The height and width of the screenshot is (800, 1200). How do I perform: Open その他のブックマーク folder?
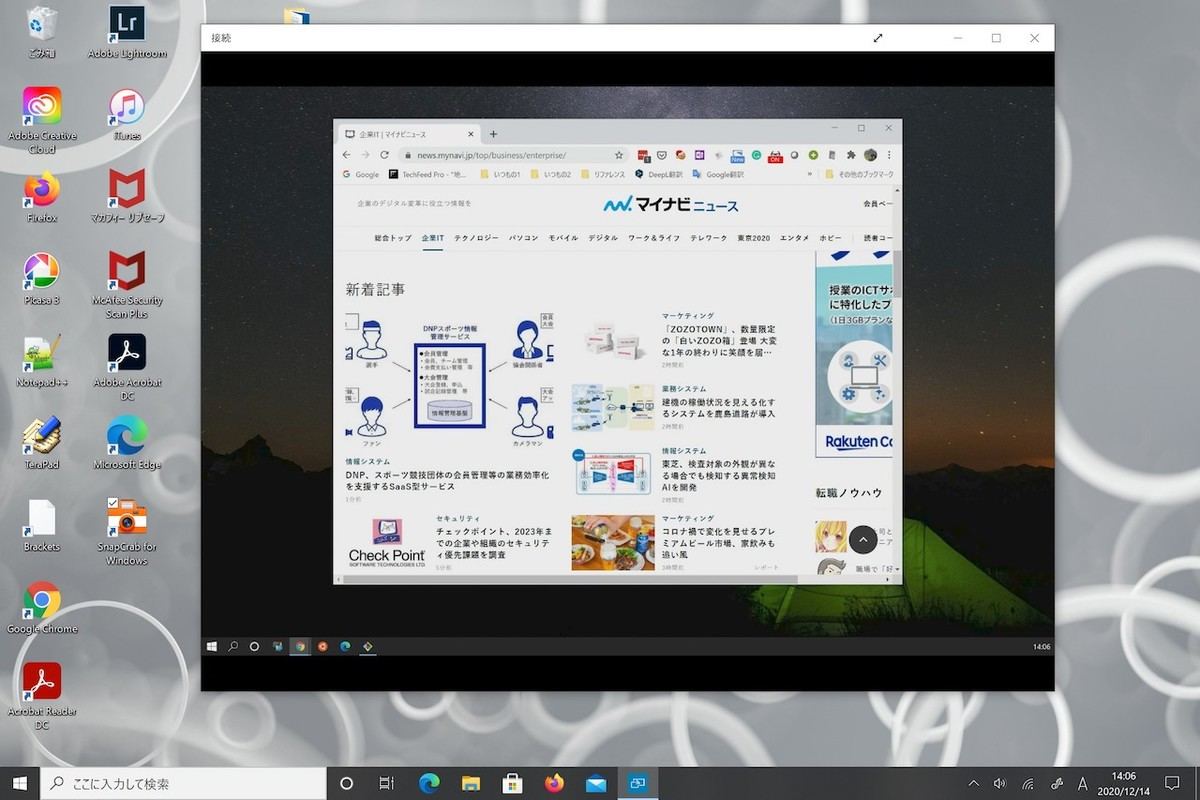tap(860, 174)
